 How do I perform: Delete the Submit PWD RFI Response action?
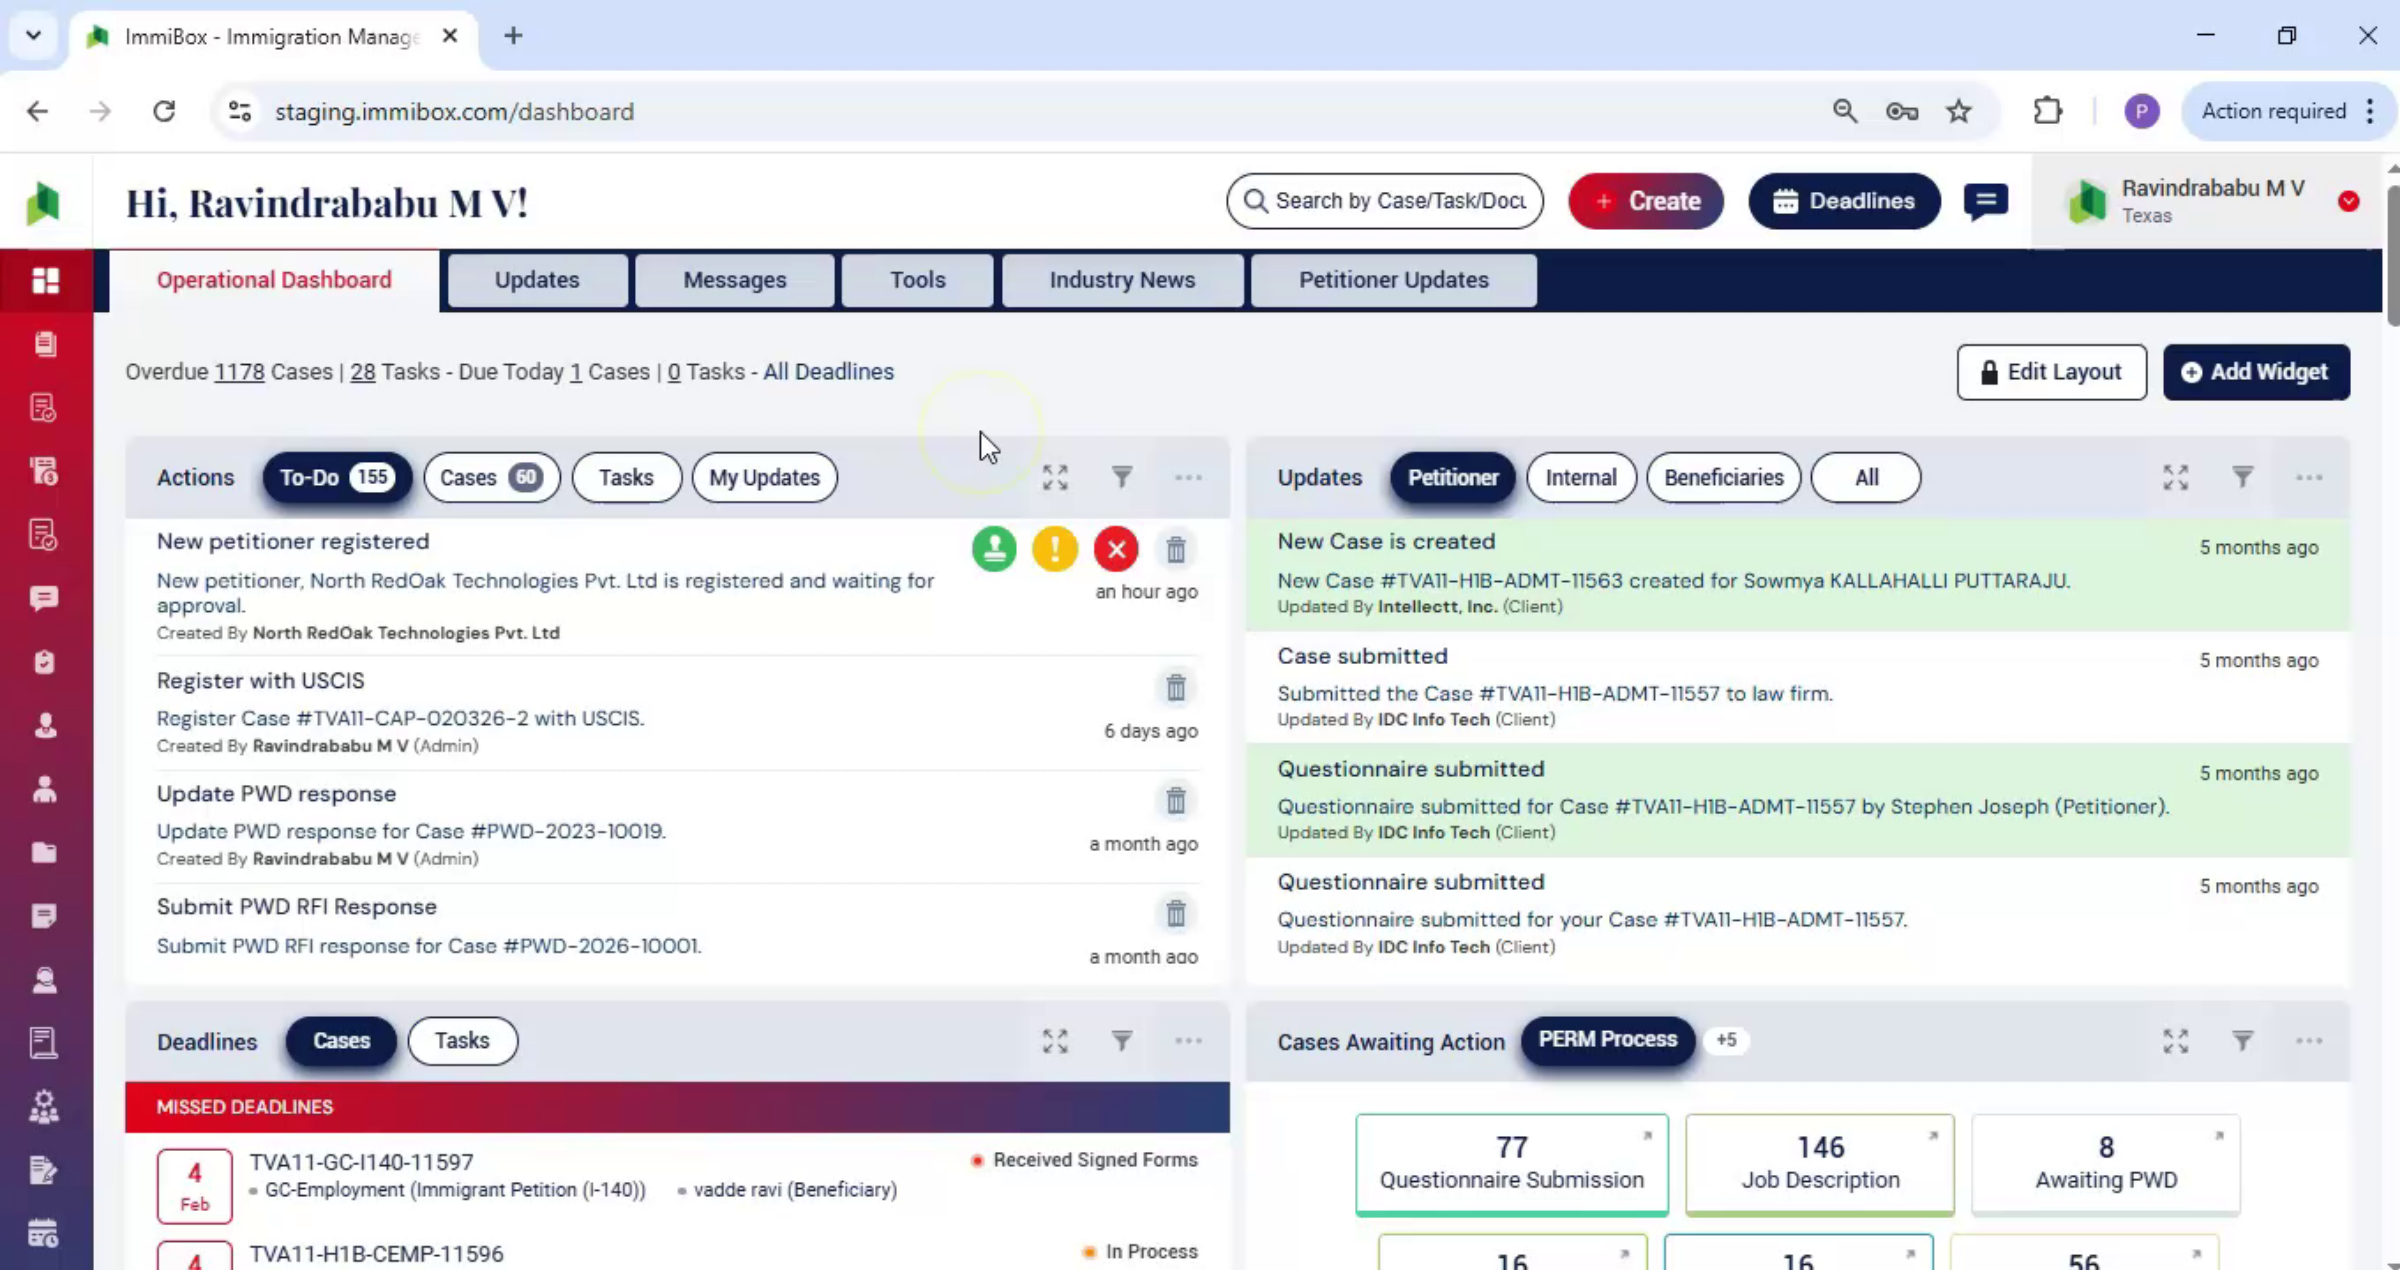point(1176,914)
